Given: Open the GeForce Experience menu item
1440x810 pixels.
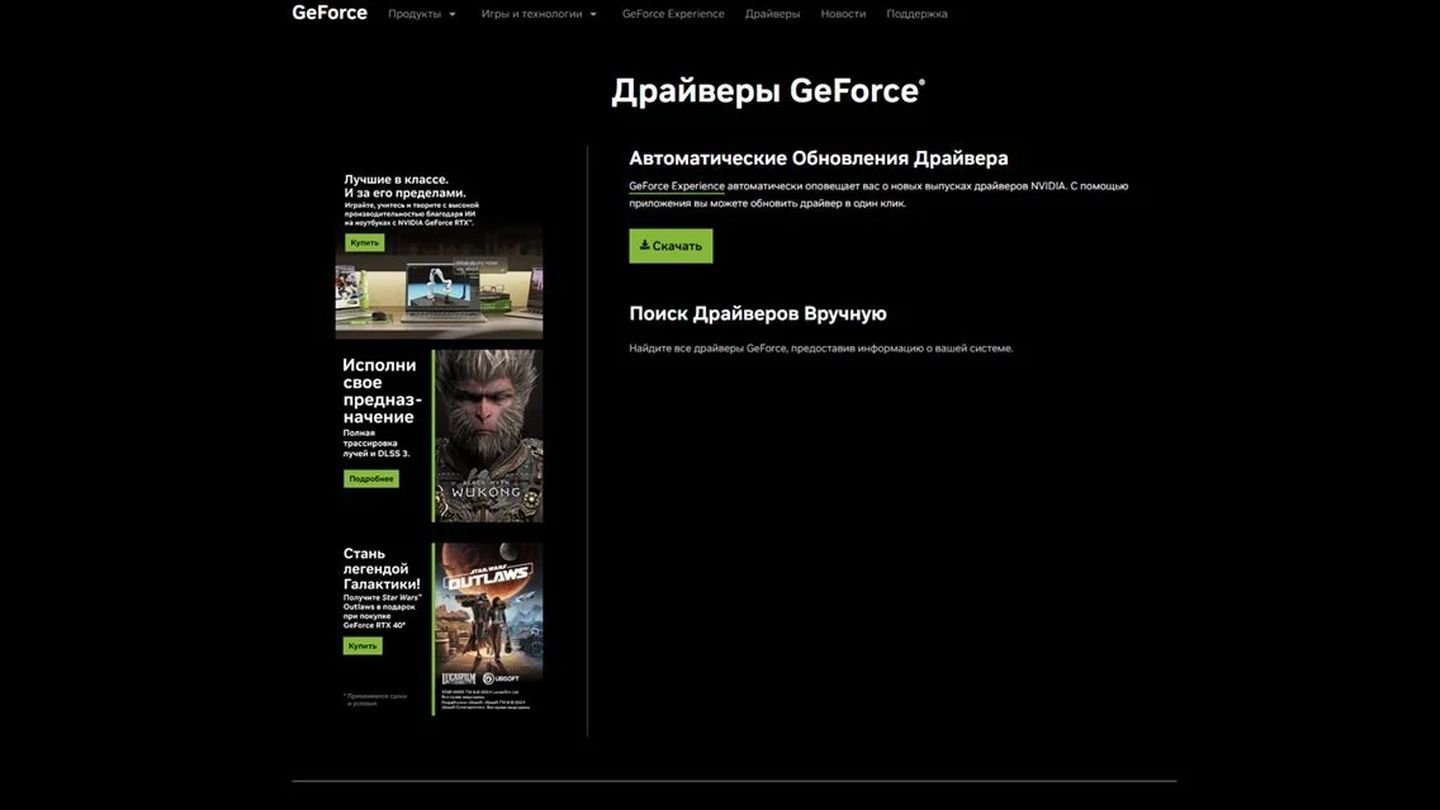Looking at the screenshot, I should tap(673, 14).
